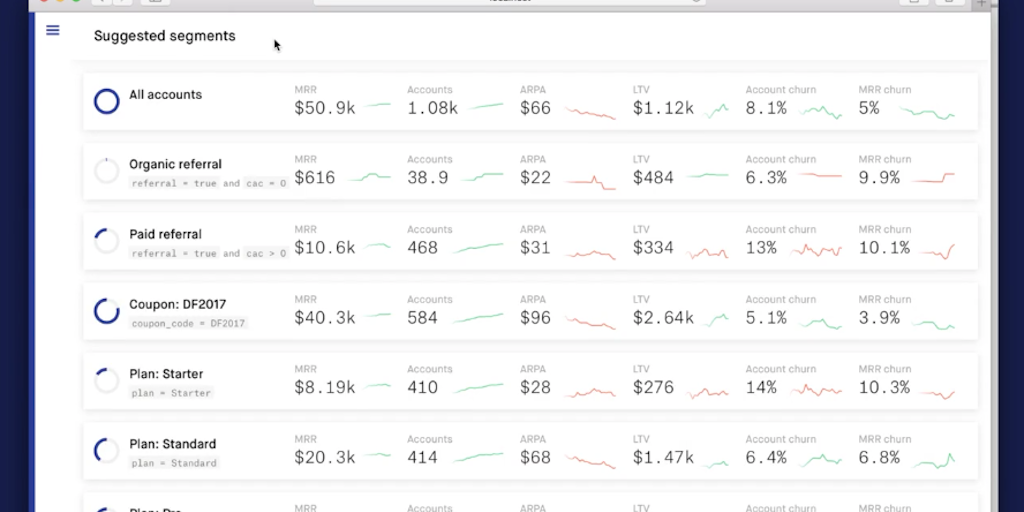The width and height of the screenshot is (1024, 512).
Task: Click the Organic referral ring icon
Action: click(x=106, y=171)
